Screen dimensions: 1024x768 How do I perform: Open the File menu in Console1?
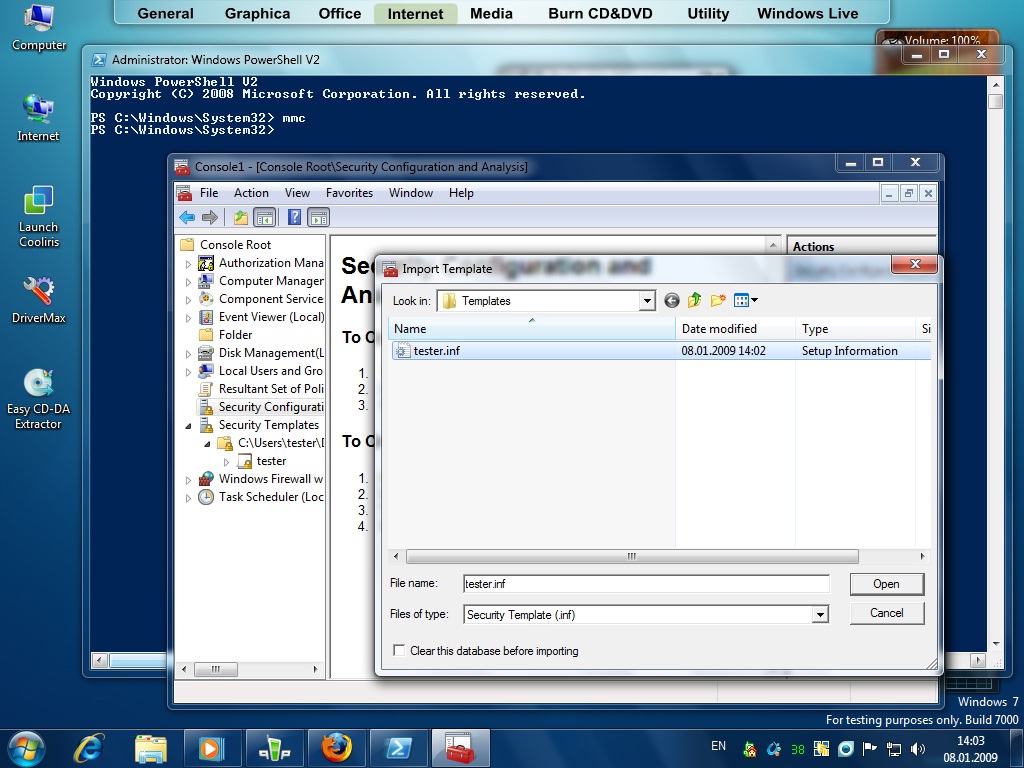[209, 193]
